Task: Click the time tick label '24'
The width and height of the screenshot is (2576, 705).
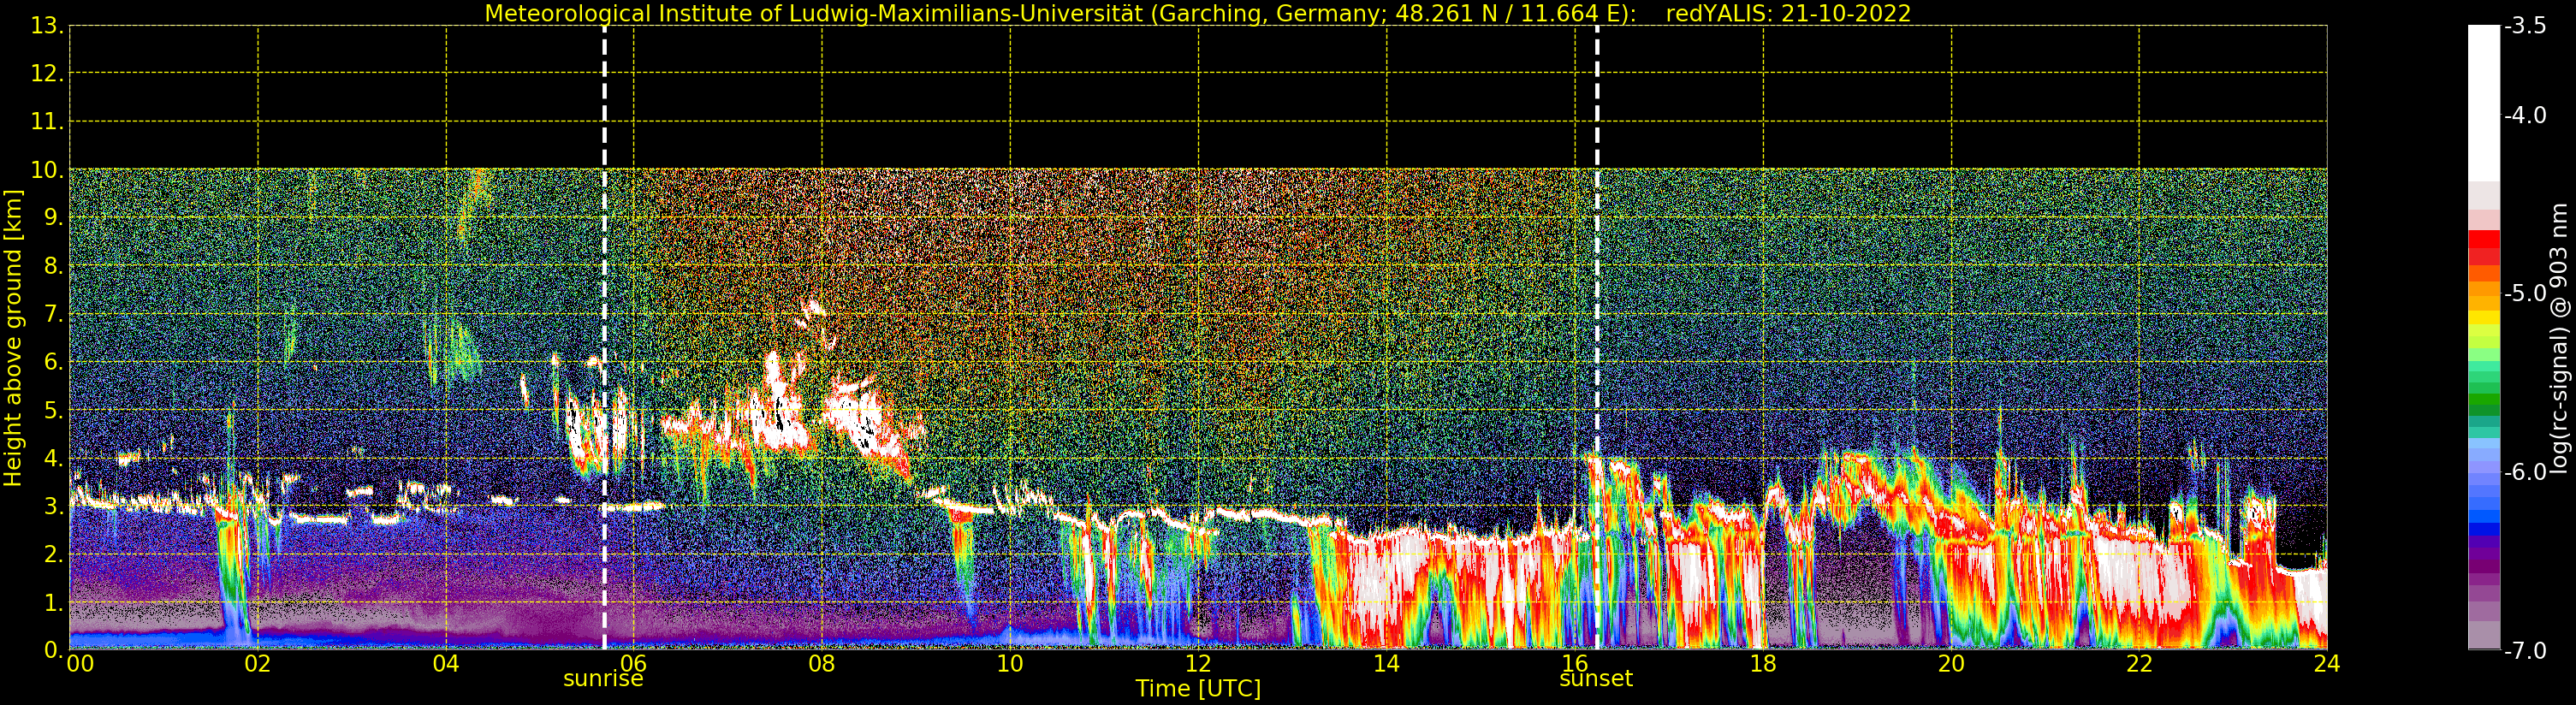Action: click(2327, 664)
